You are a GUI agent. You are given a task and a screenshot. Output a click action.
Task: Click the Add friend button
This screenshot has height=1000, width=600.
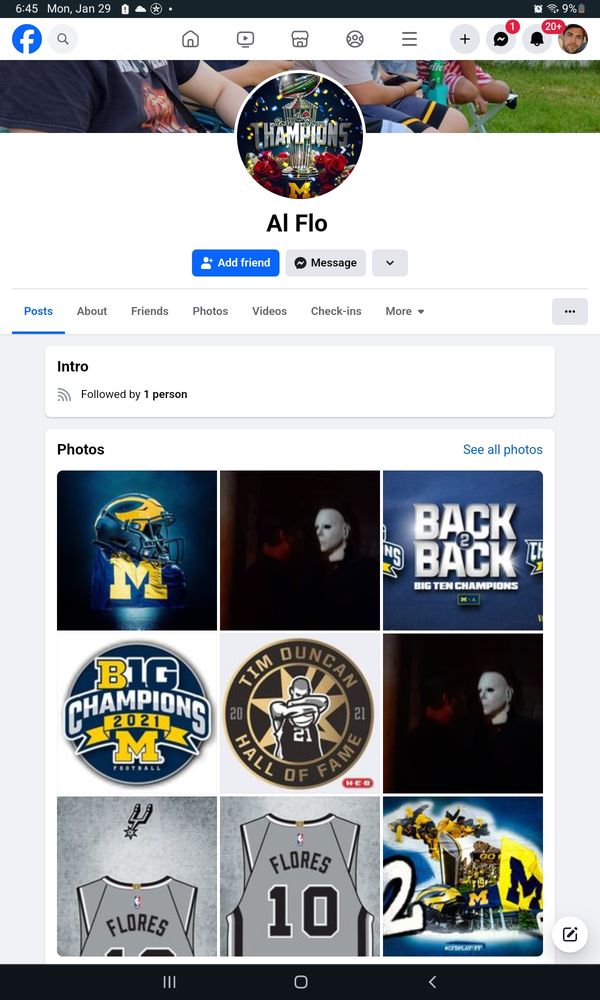point(235,263)
